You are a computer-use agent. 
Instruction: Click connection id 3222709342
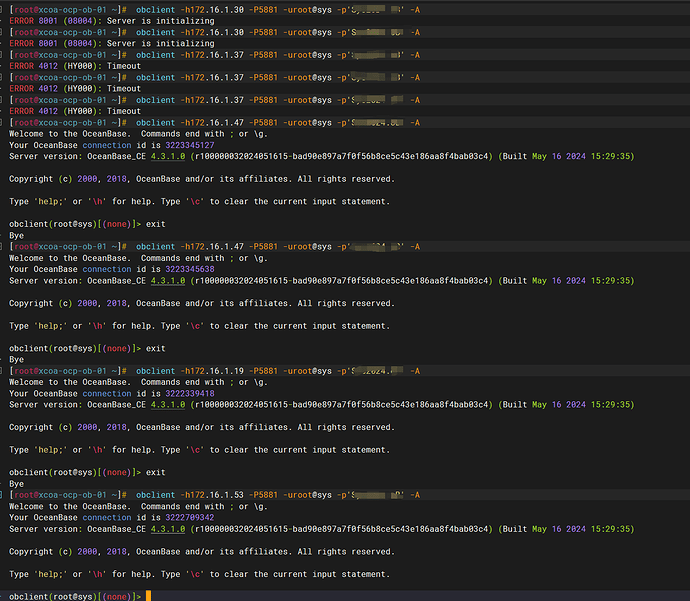click(190, 518)
